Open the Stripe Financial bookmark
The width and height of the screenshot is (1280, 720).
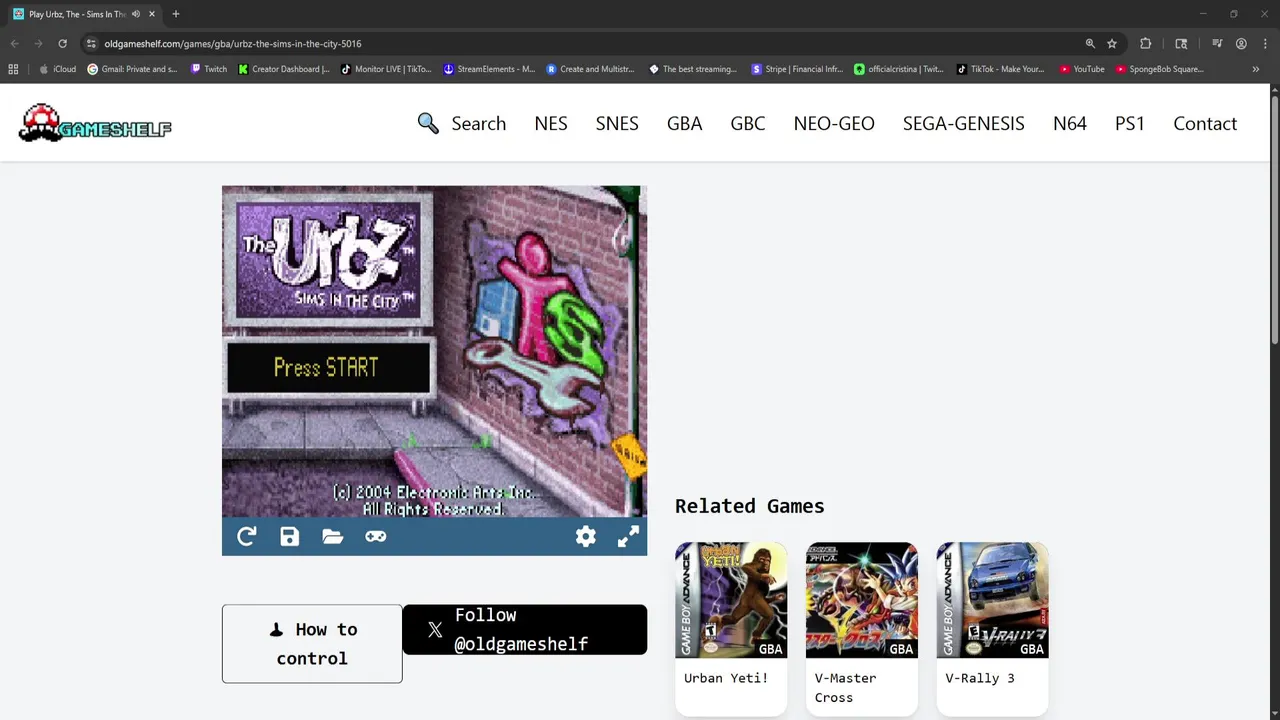tap(797, 69)
